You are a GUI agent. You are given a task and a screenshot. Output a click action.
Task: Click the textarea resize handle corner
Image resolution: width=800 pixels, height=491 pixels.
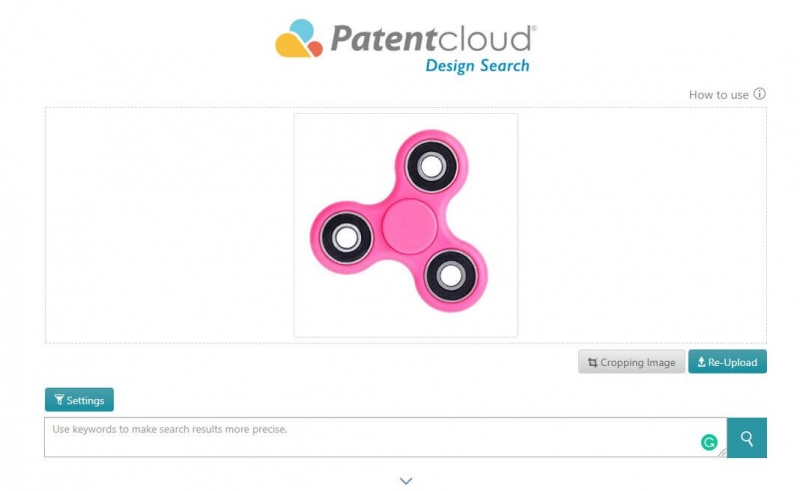coord(722,452)
